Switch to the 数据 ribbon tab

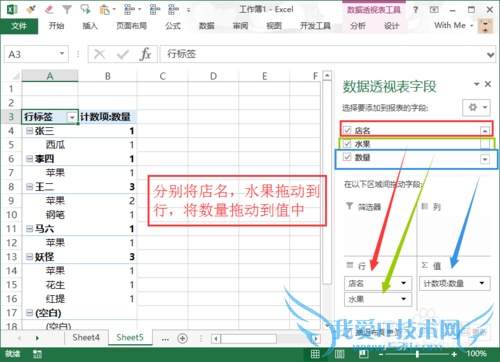point(207,26)
